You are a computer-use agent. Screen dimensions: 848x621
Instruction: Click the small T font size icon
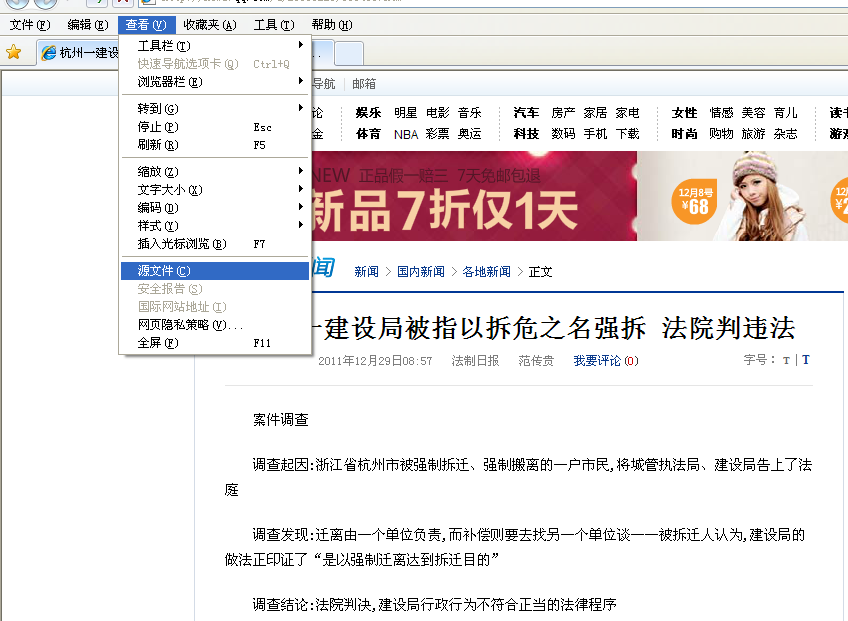786,360
